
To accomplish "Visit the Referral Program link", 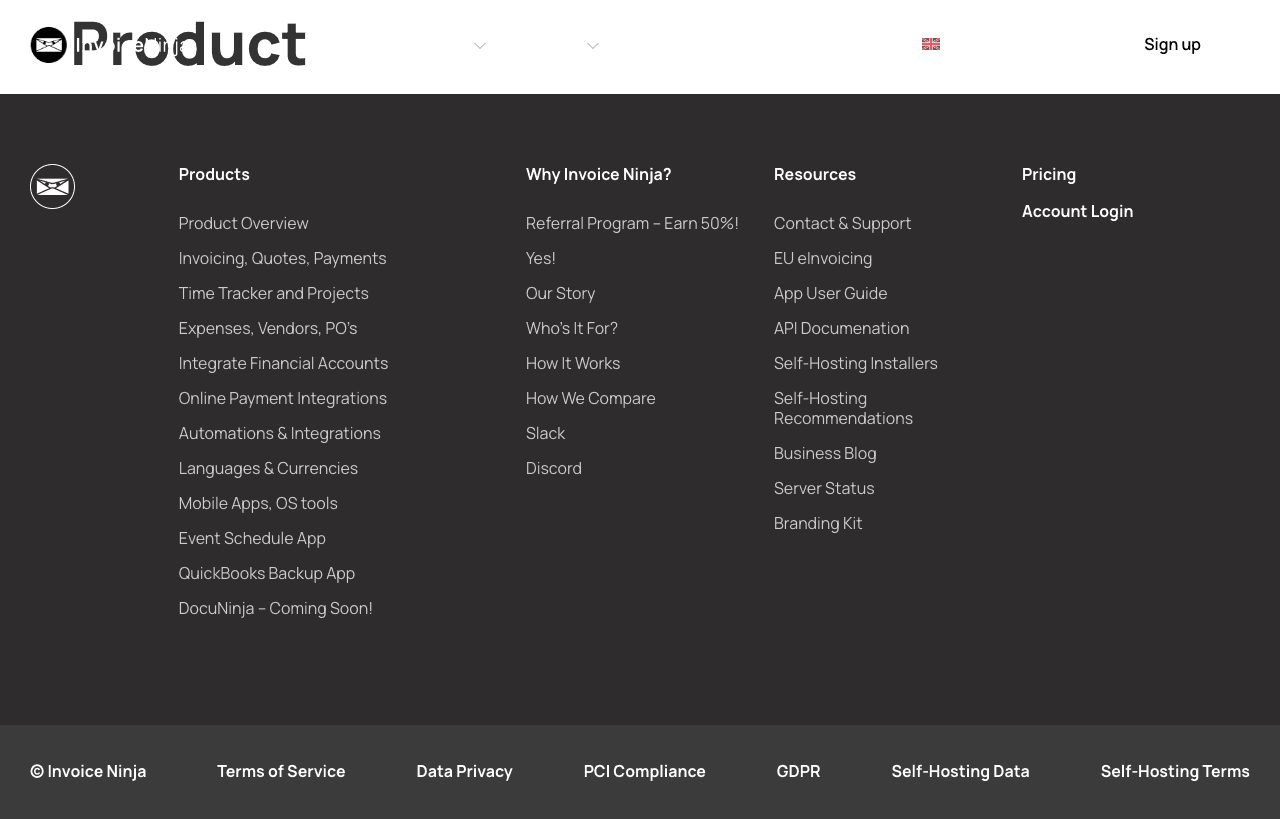I will click(x=632, y=223).
